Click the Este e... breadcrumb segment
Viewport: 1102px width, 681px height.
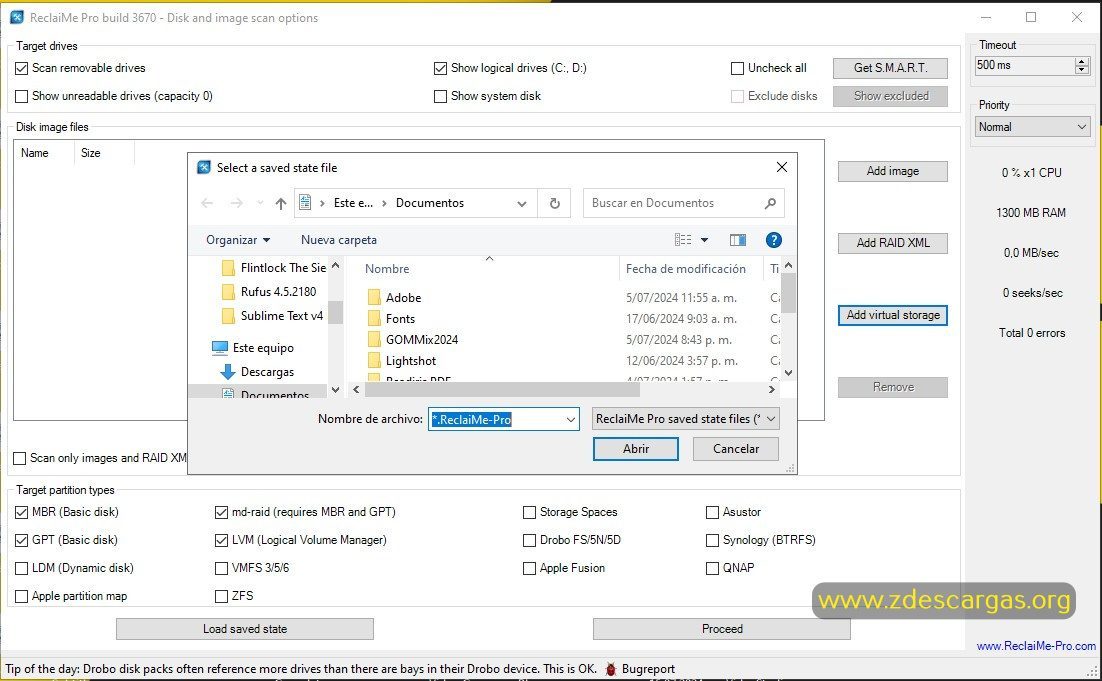[353, 203]
